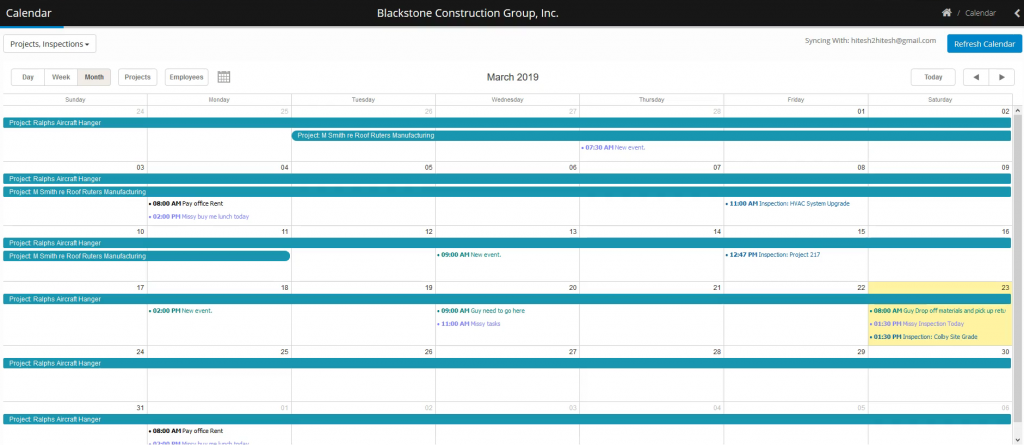Open 01:30 PM Inspection: Colby Site Grade

(x=923, y=337)
